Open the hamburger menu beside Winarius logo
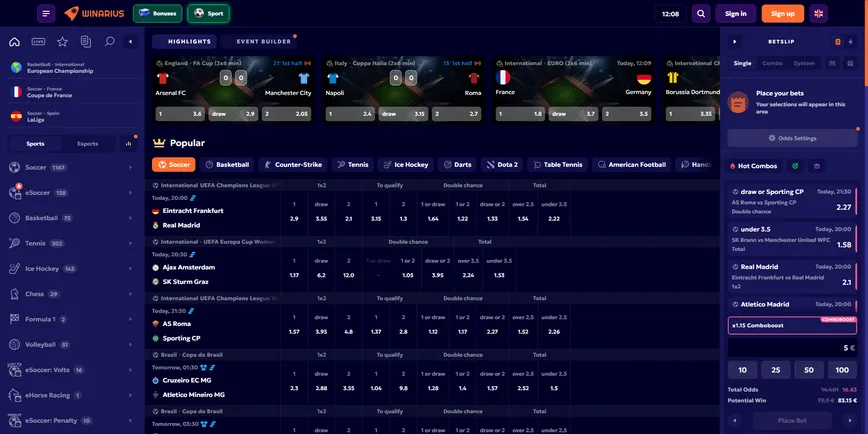 click(x=46, y=13)
